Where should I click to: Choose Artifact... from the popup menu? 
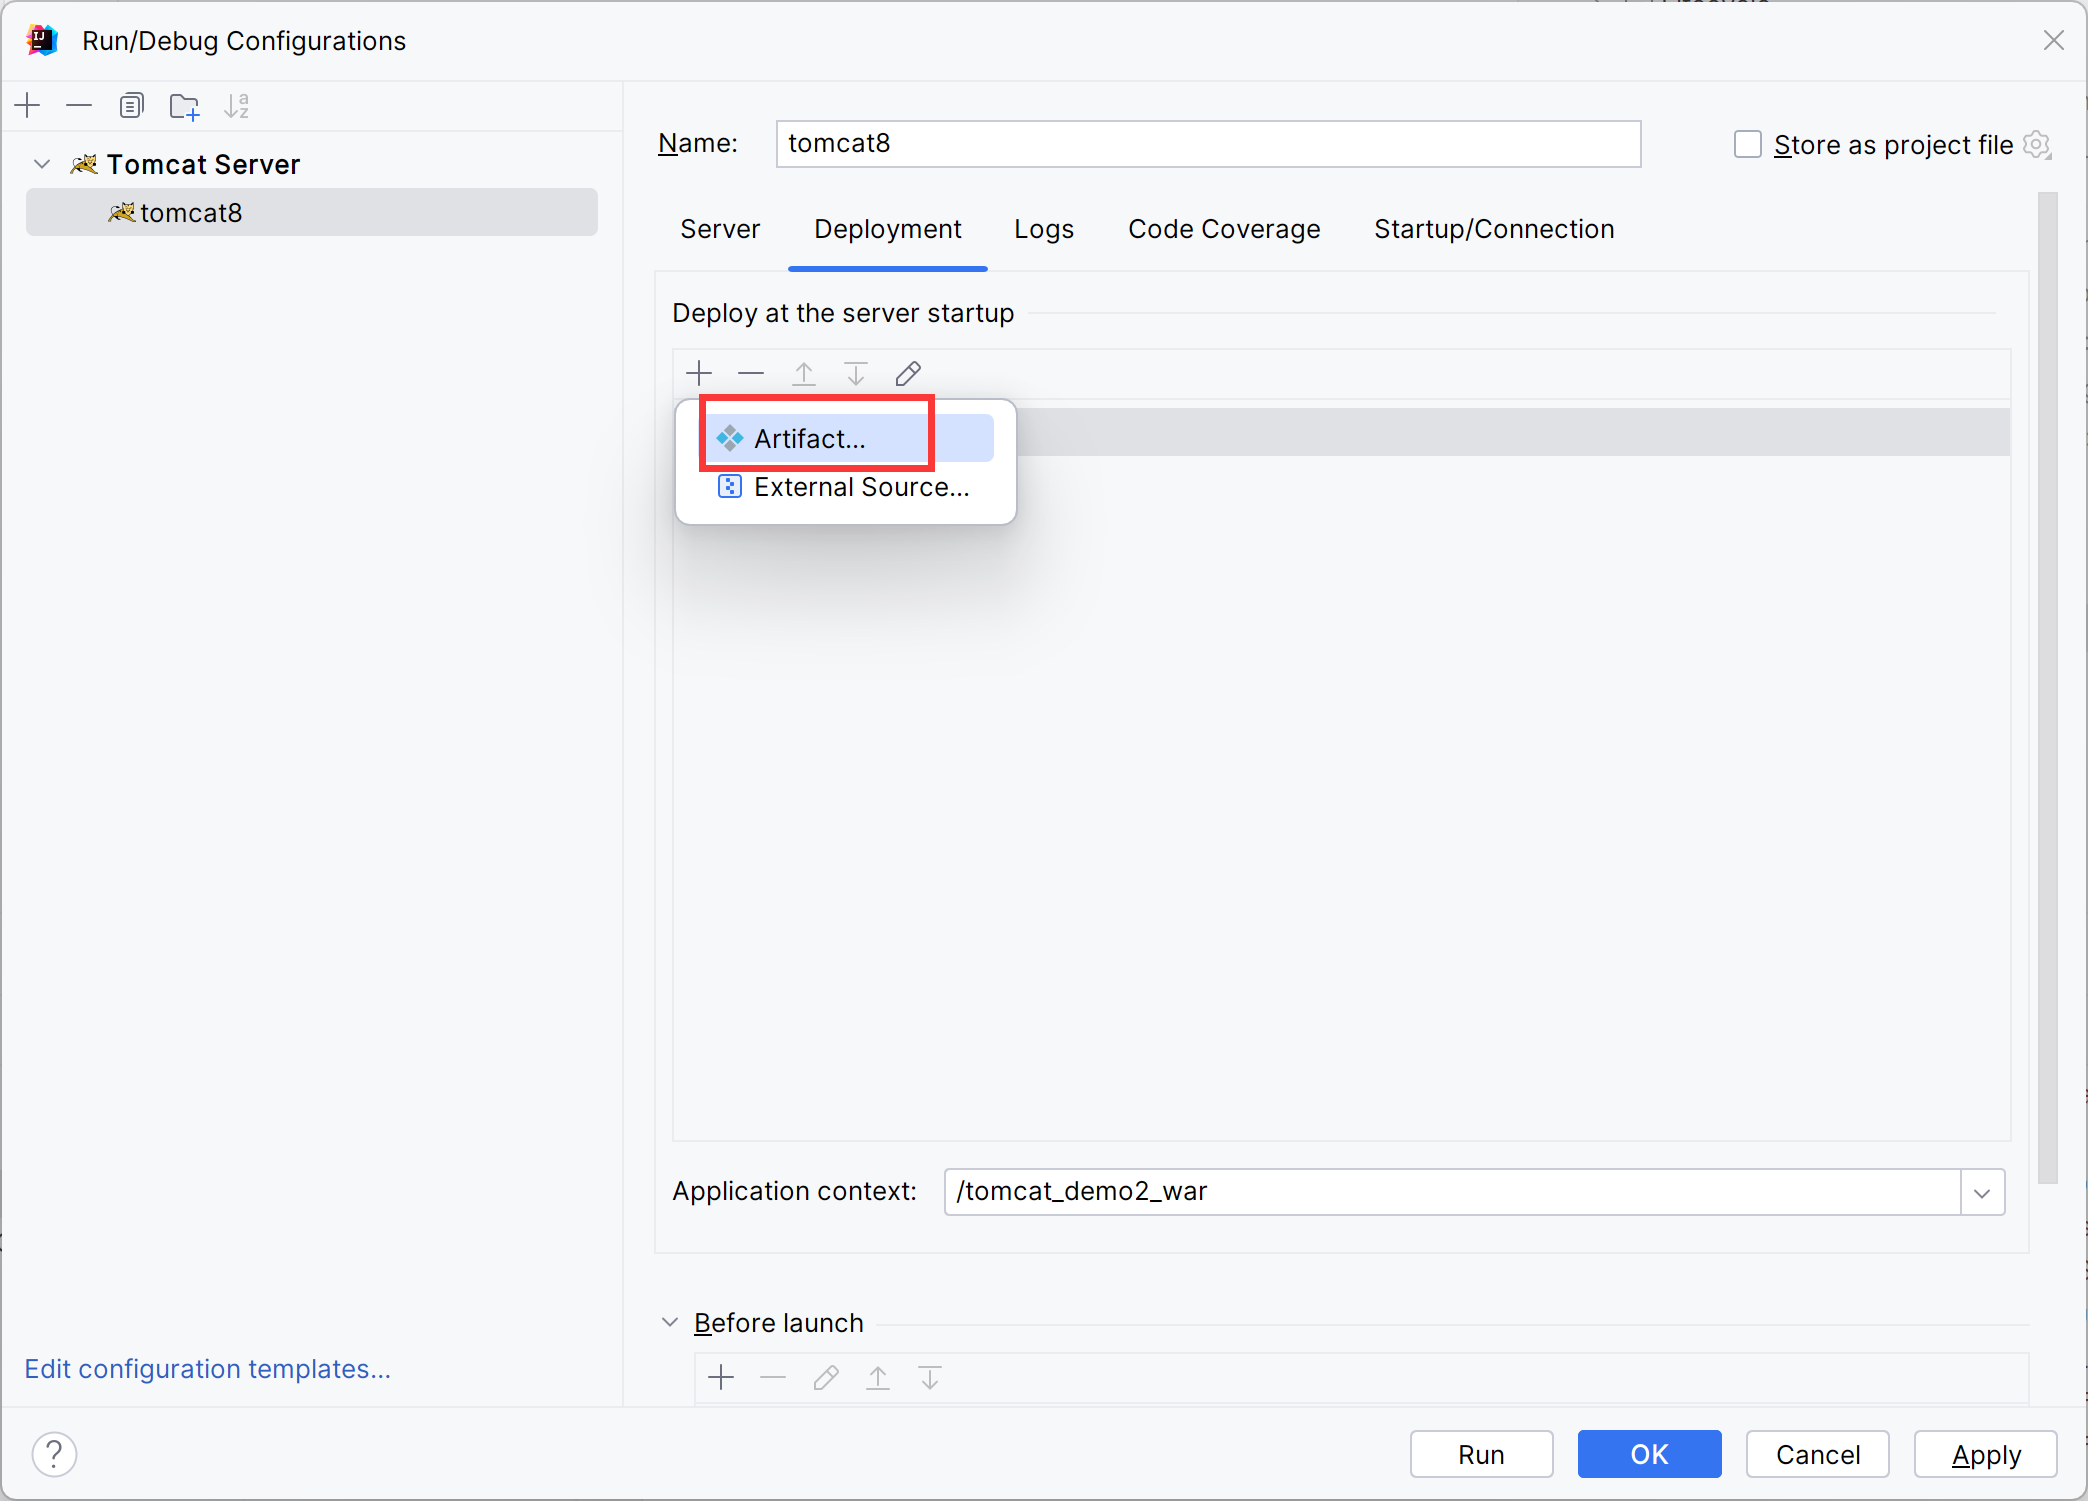pos(810,439)
